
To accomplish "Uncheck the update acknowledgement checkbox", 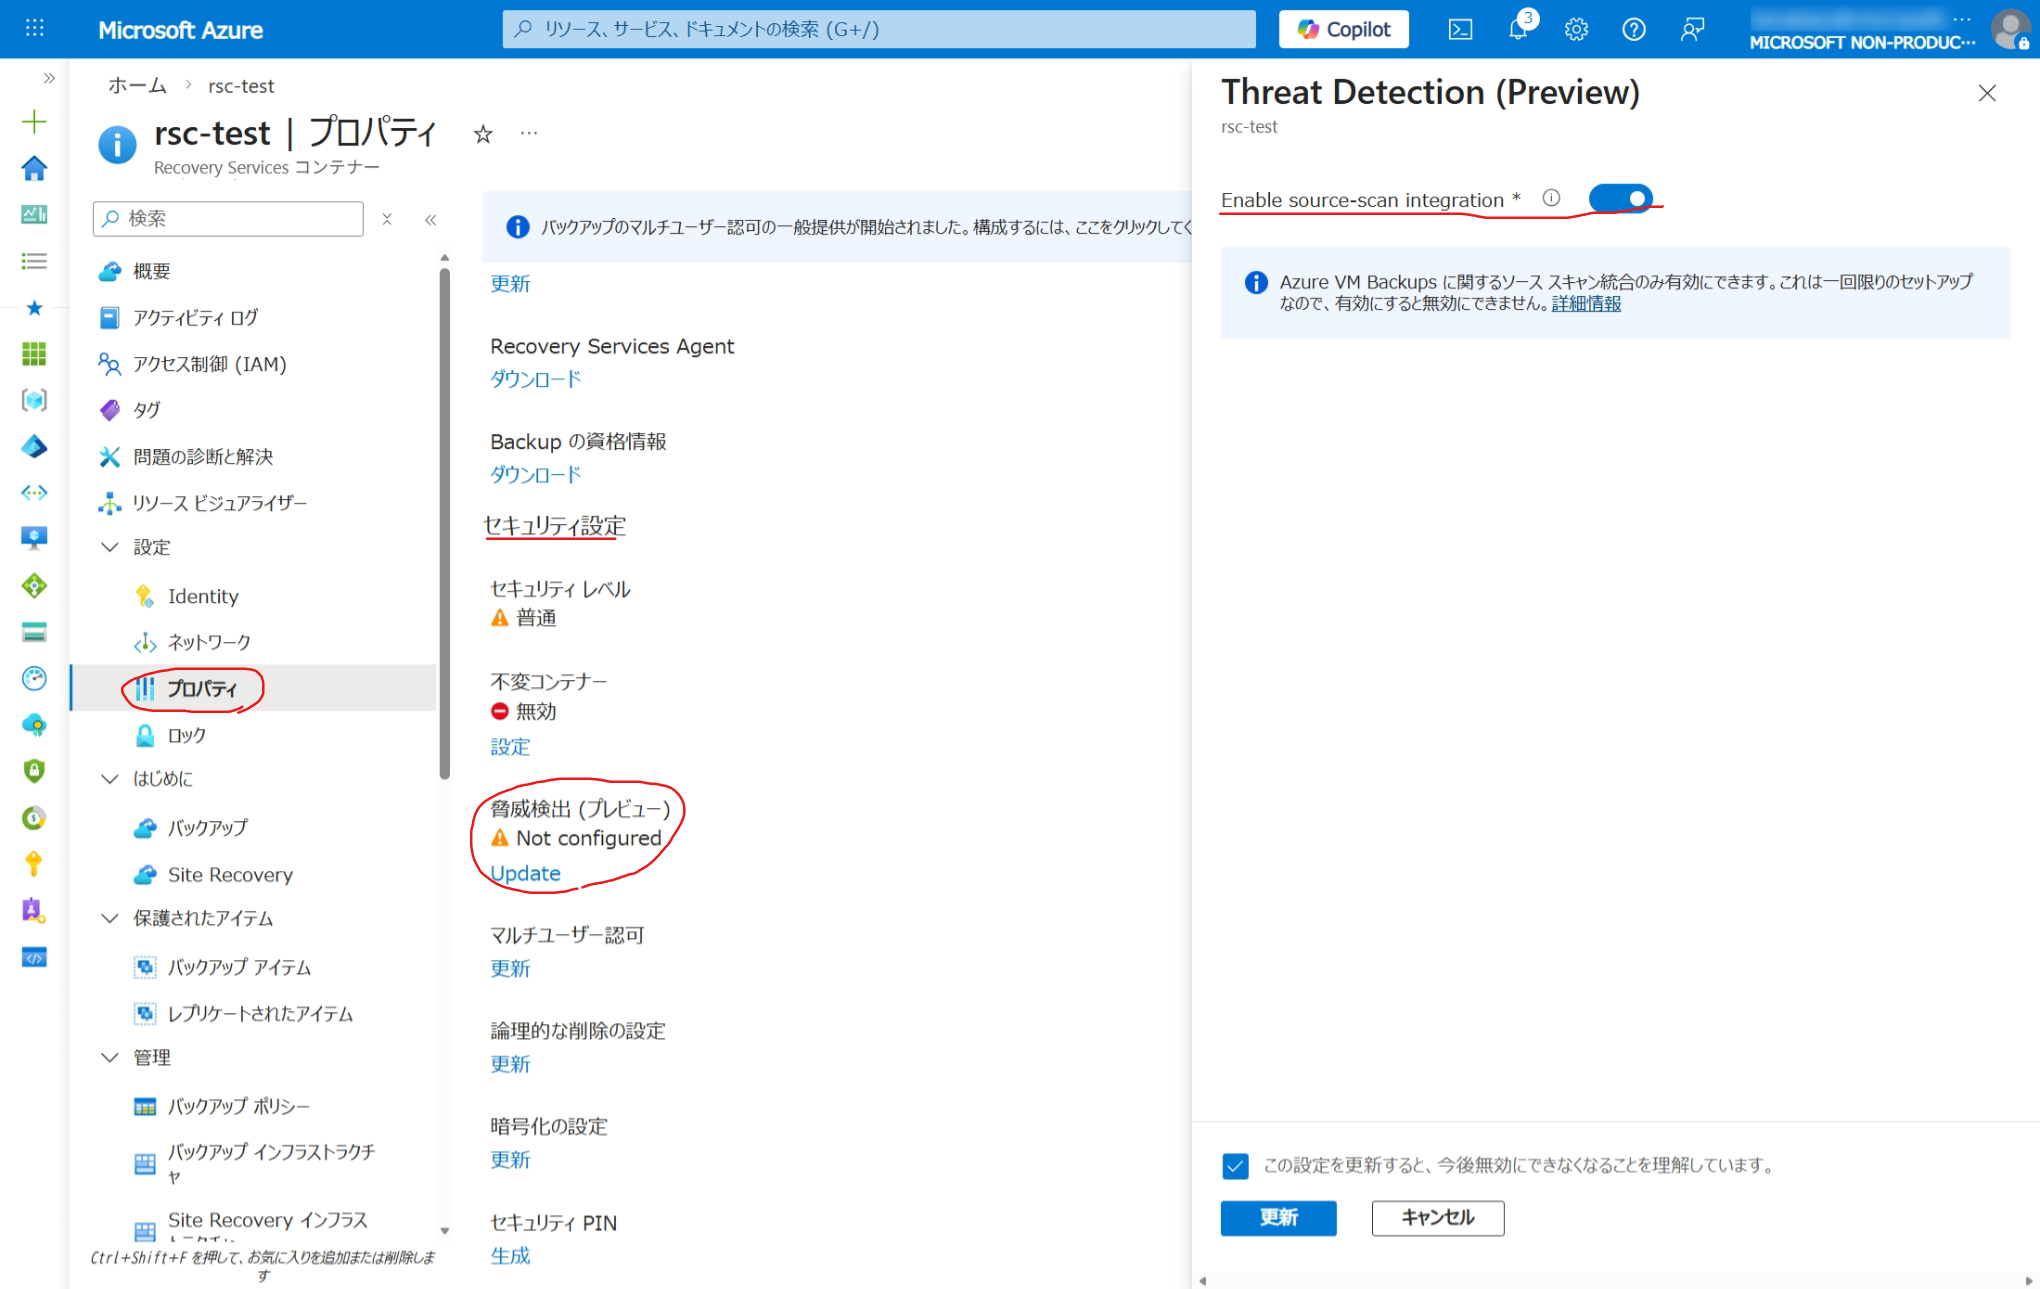I will (1236, 1165).
